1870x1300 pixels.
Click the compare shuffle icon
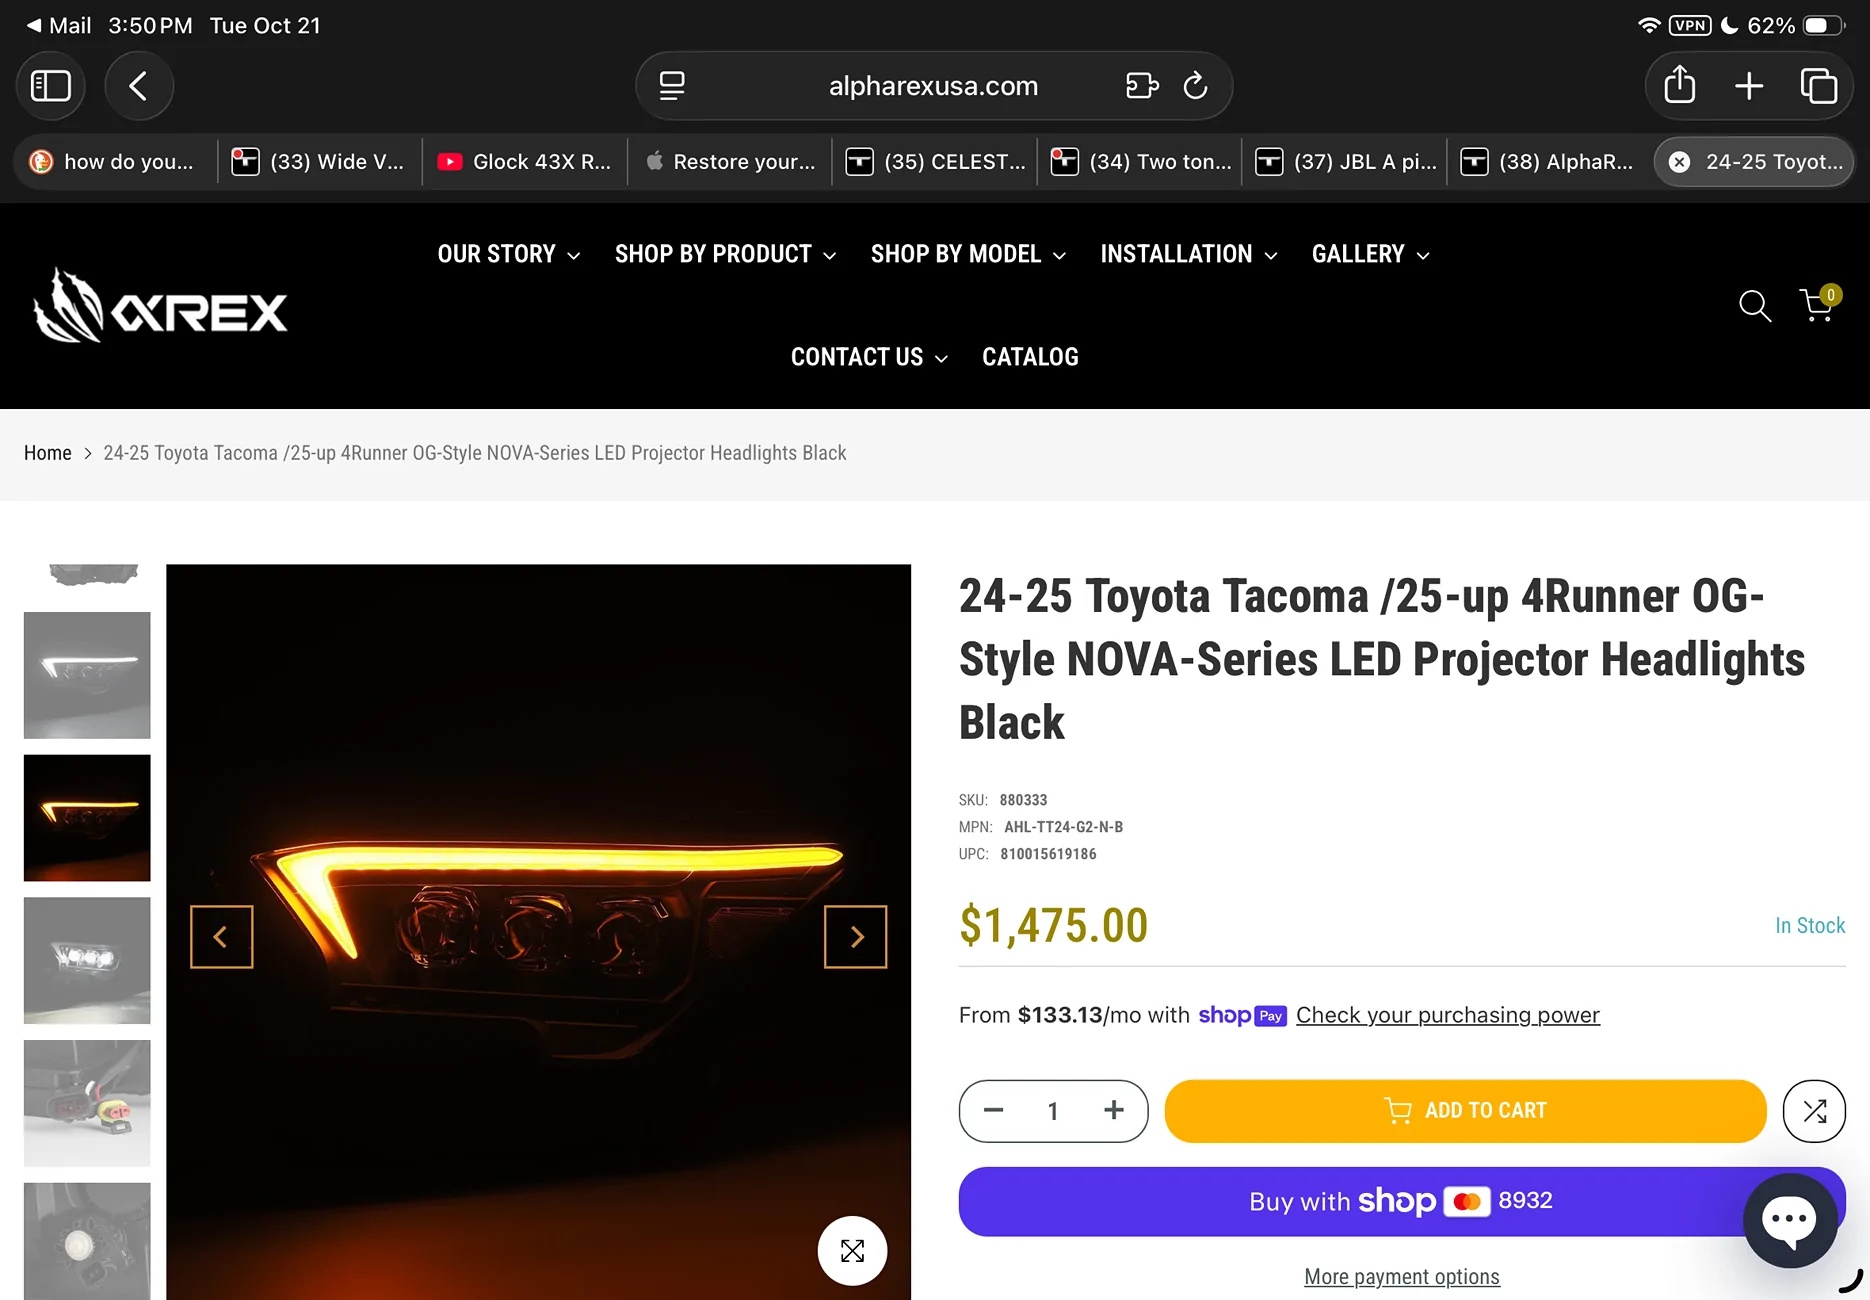(1814, 1111)
